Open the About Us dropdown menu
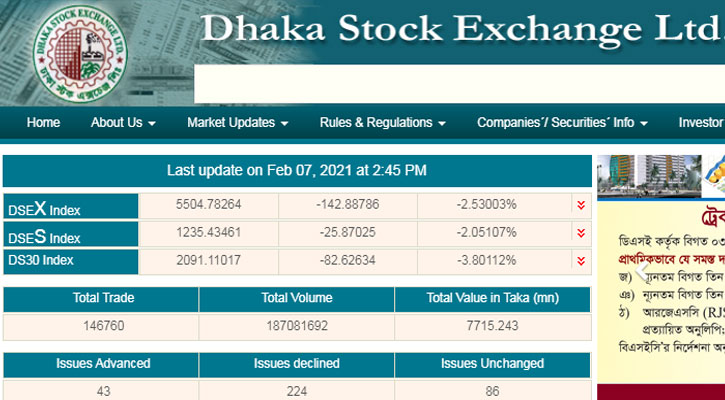The image size is (725, 400). [123, 123]
